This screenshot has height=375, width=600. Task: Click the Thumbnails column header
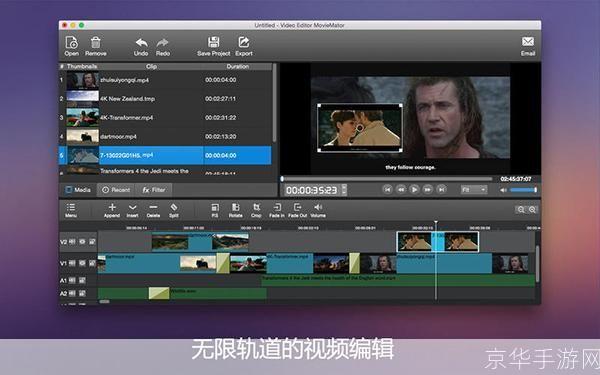click(82, 67)
